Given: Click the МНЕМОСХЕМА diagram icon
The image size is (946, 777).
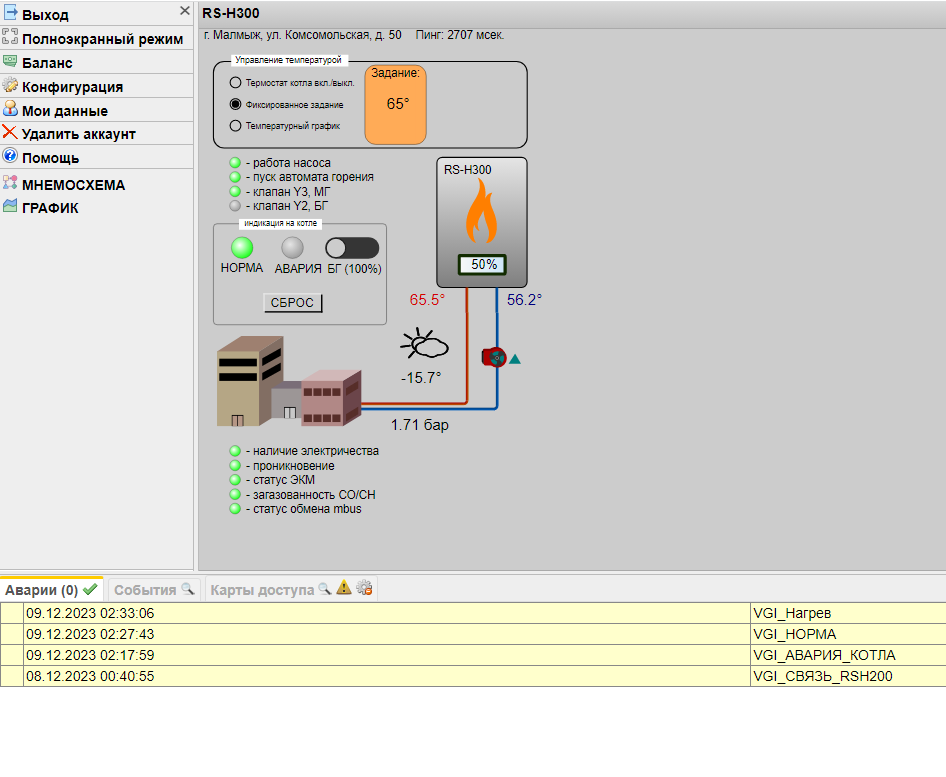Looking at the screenshot, I should 10,183.
